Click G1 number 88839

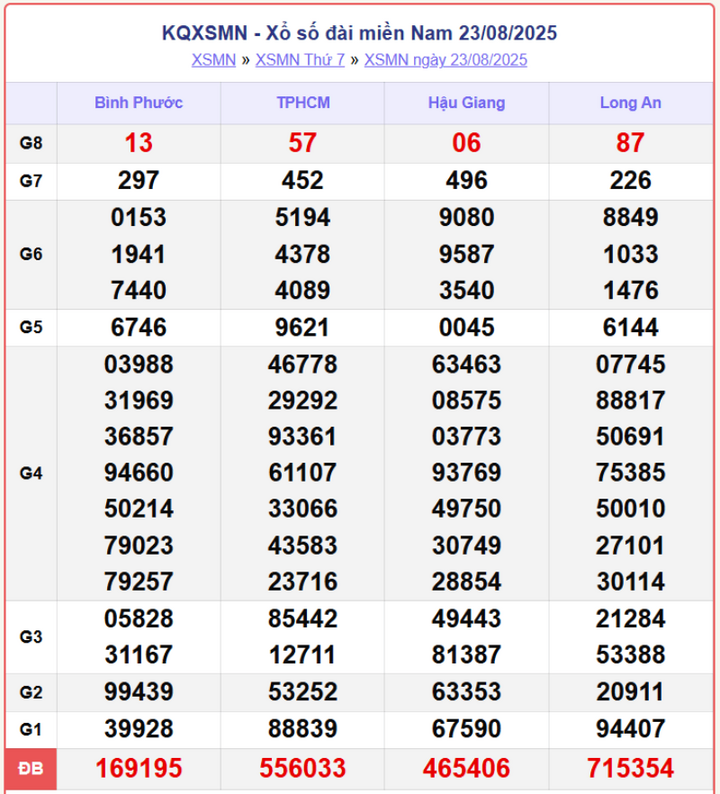pos(303,729)
